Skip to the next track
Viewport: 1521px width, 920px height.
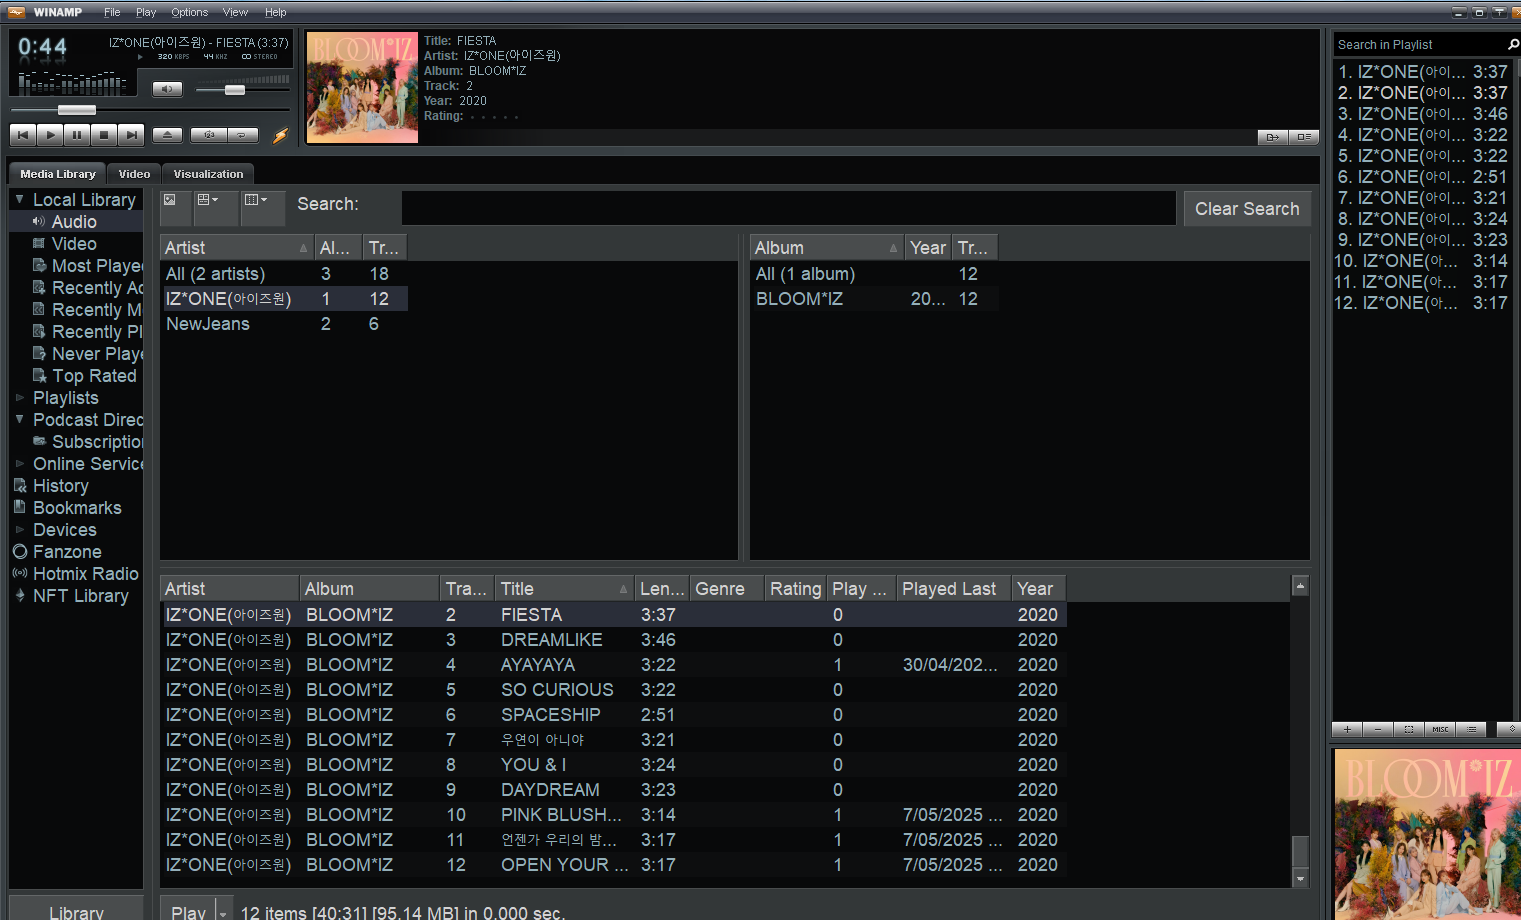[x=131, y=135]
